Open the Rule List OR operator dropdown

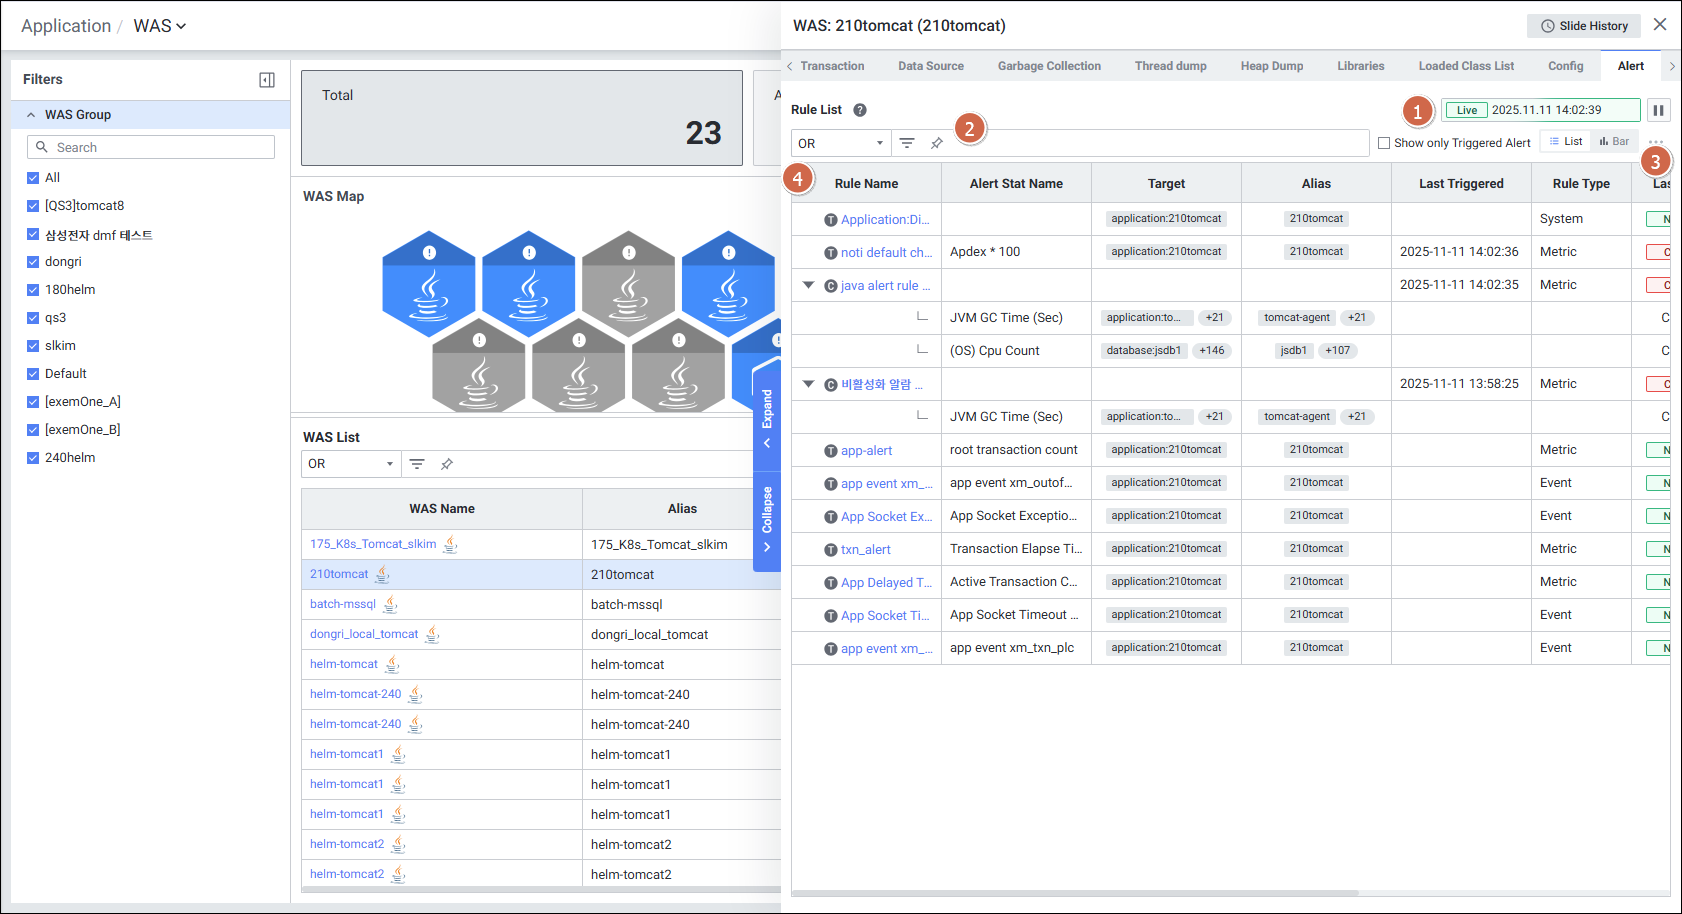coord(840,143)
